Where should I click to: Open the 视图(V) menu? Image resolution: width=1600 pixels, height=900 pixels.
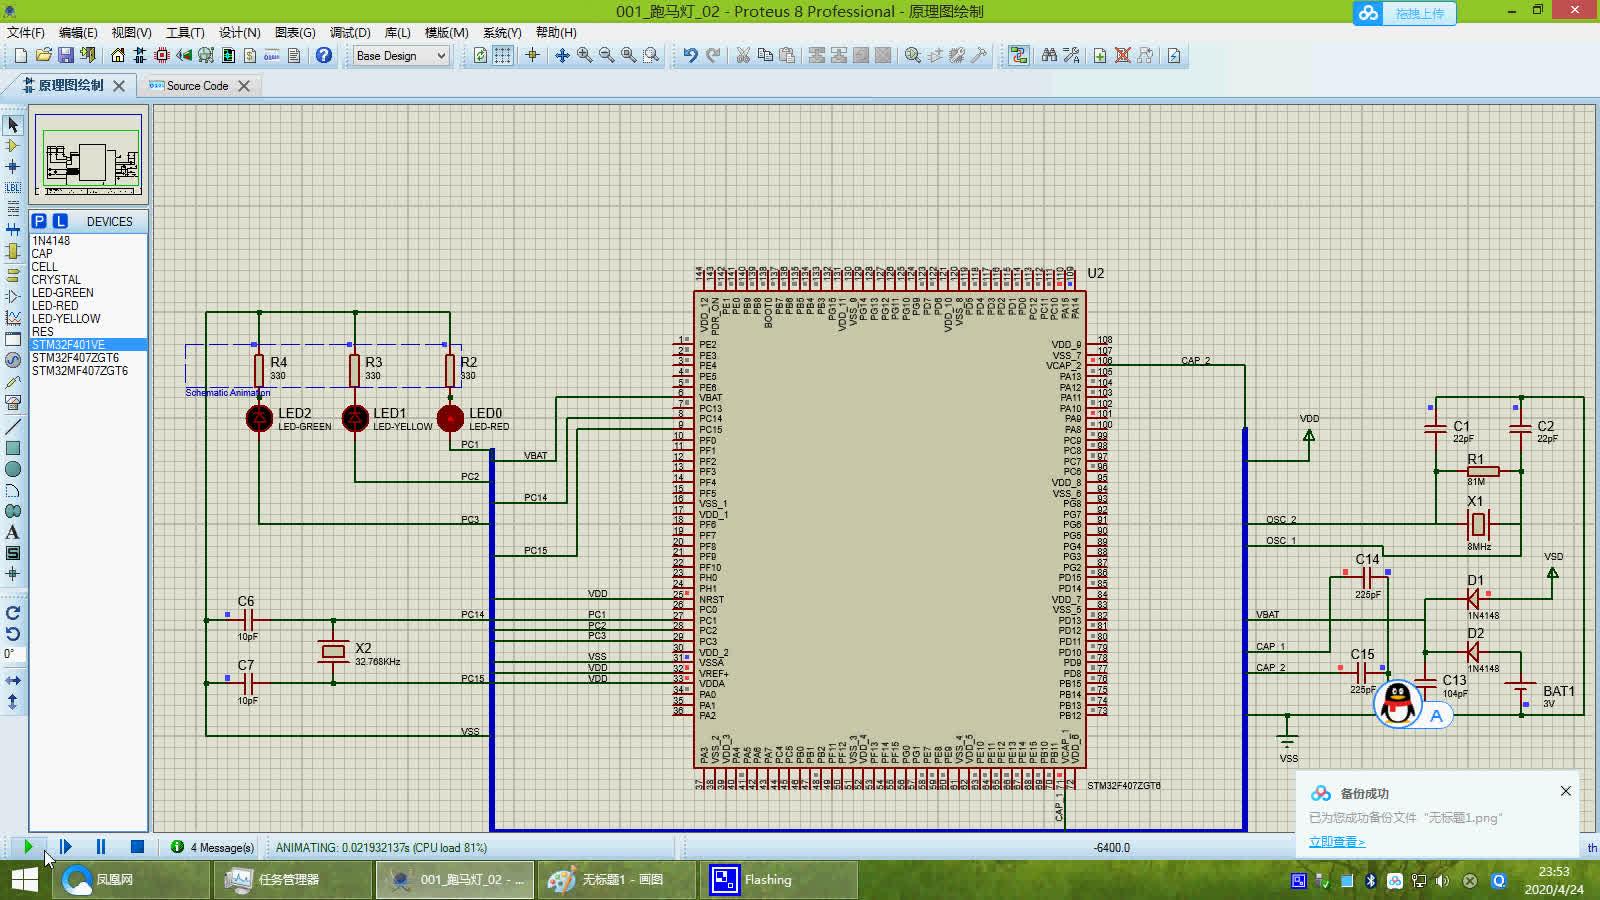click(131, 32)
